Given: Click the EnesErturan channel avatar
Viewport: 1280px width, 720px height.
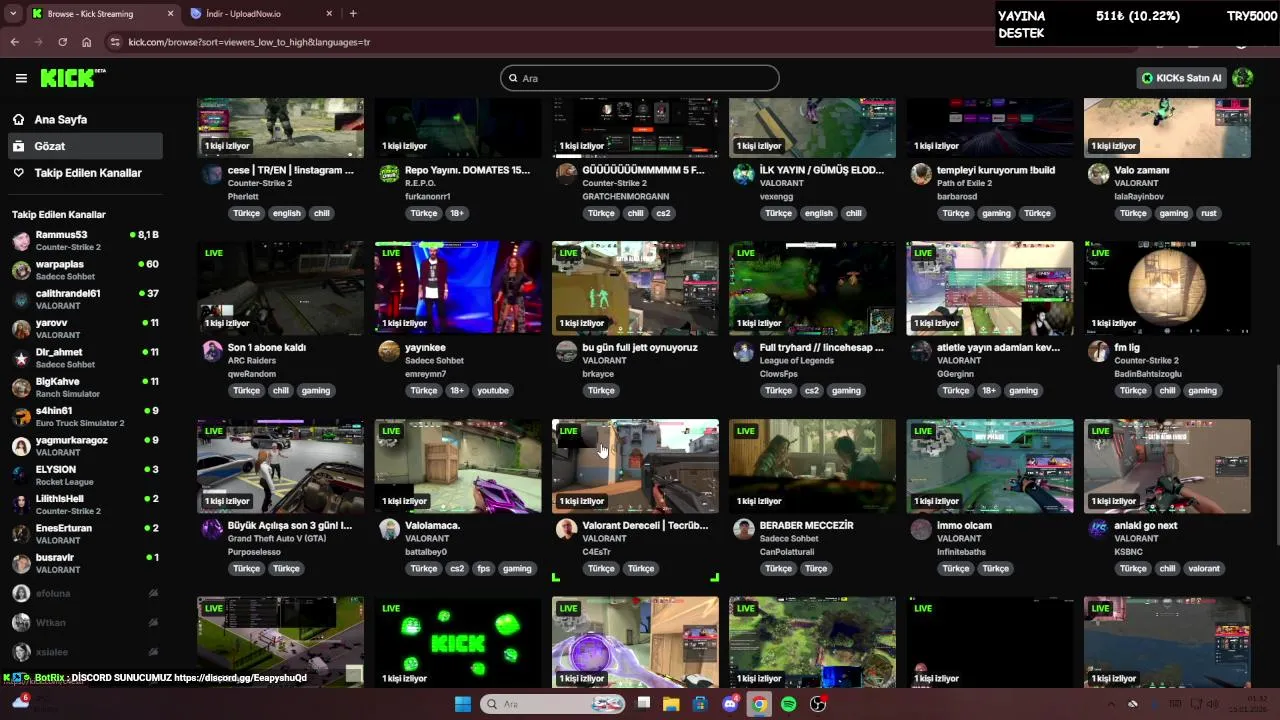Looking at the screenshot, I should pos(21,534).
